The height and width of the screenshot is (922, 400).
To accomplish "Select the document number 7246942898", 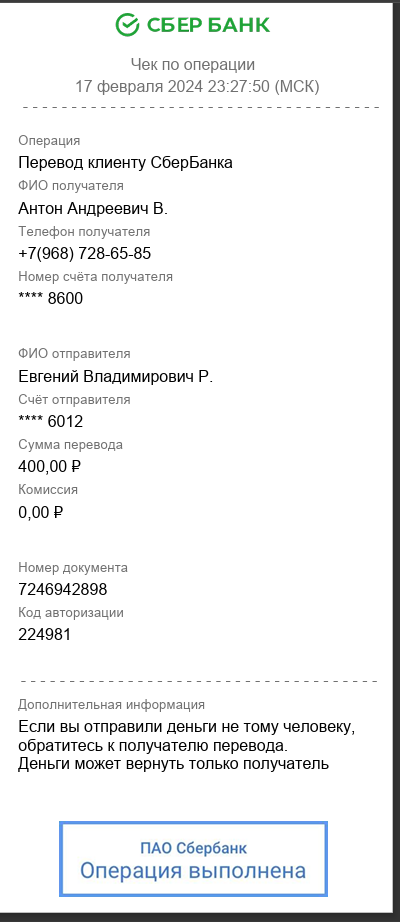I will (x=63, y=589).
